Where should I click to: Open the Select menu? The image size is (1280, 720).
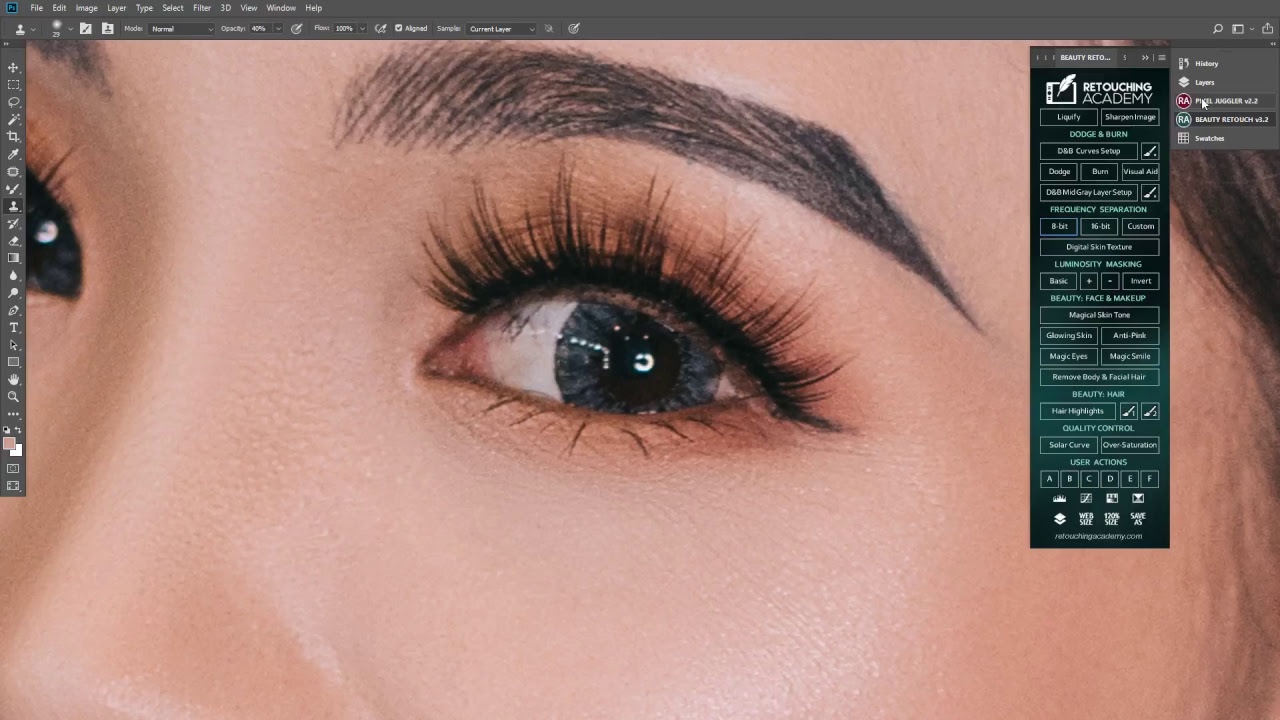pyautogui.click(x=173, y=8)
